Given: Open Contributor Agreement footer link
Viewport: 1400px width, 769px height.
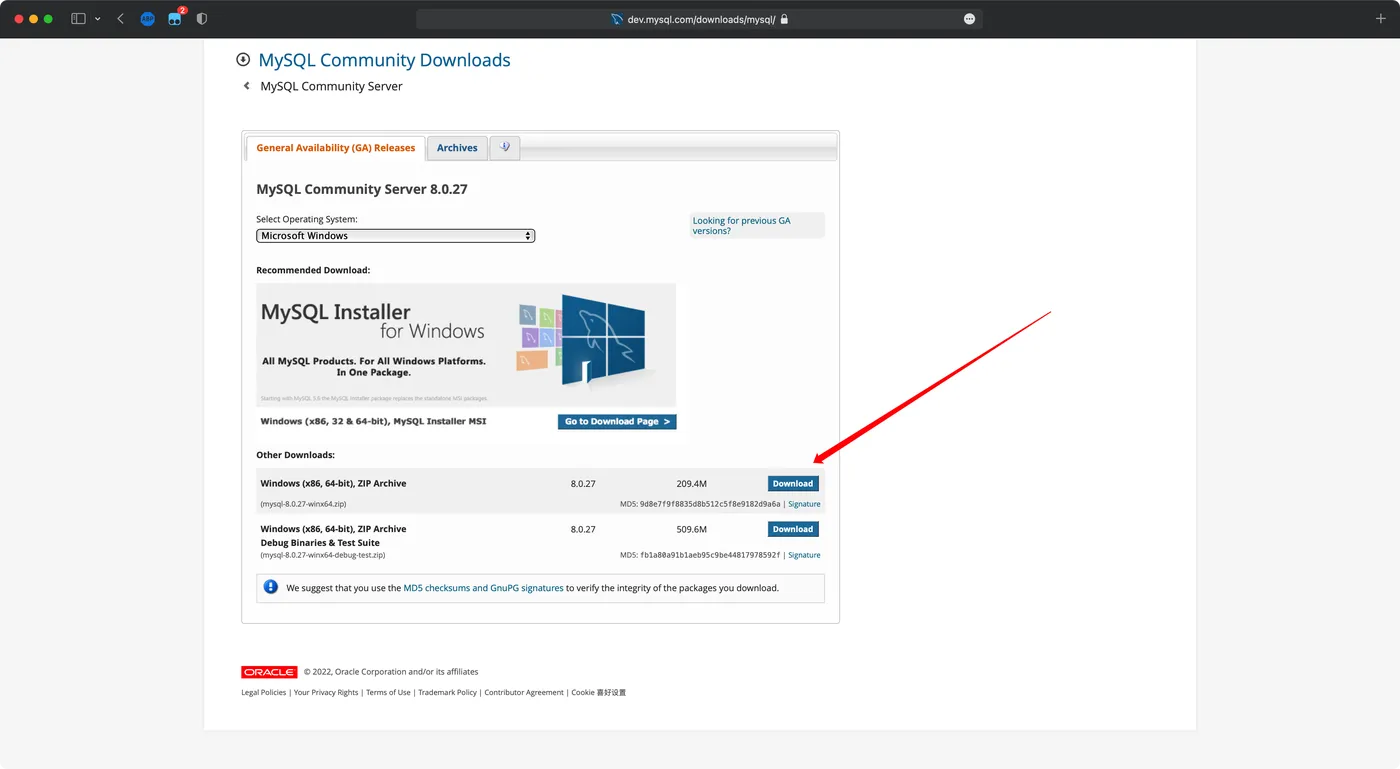Looking at the screenshot, I should pyautogui.click(x=524, y=692).
